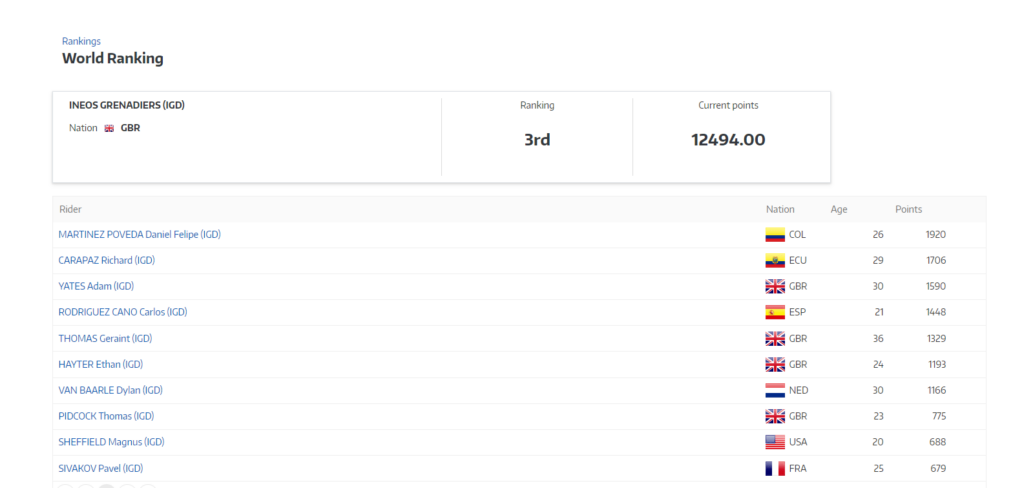The image size is (1024, 488).
Task: Click the GBR flag in Yates row
Action: [774, 286]
